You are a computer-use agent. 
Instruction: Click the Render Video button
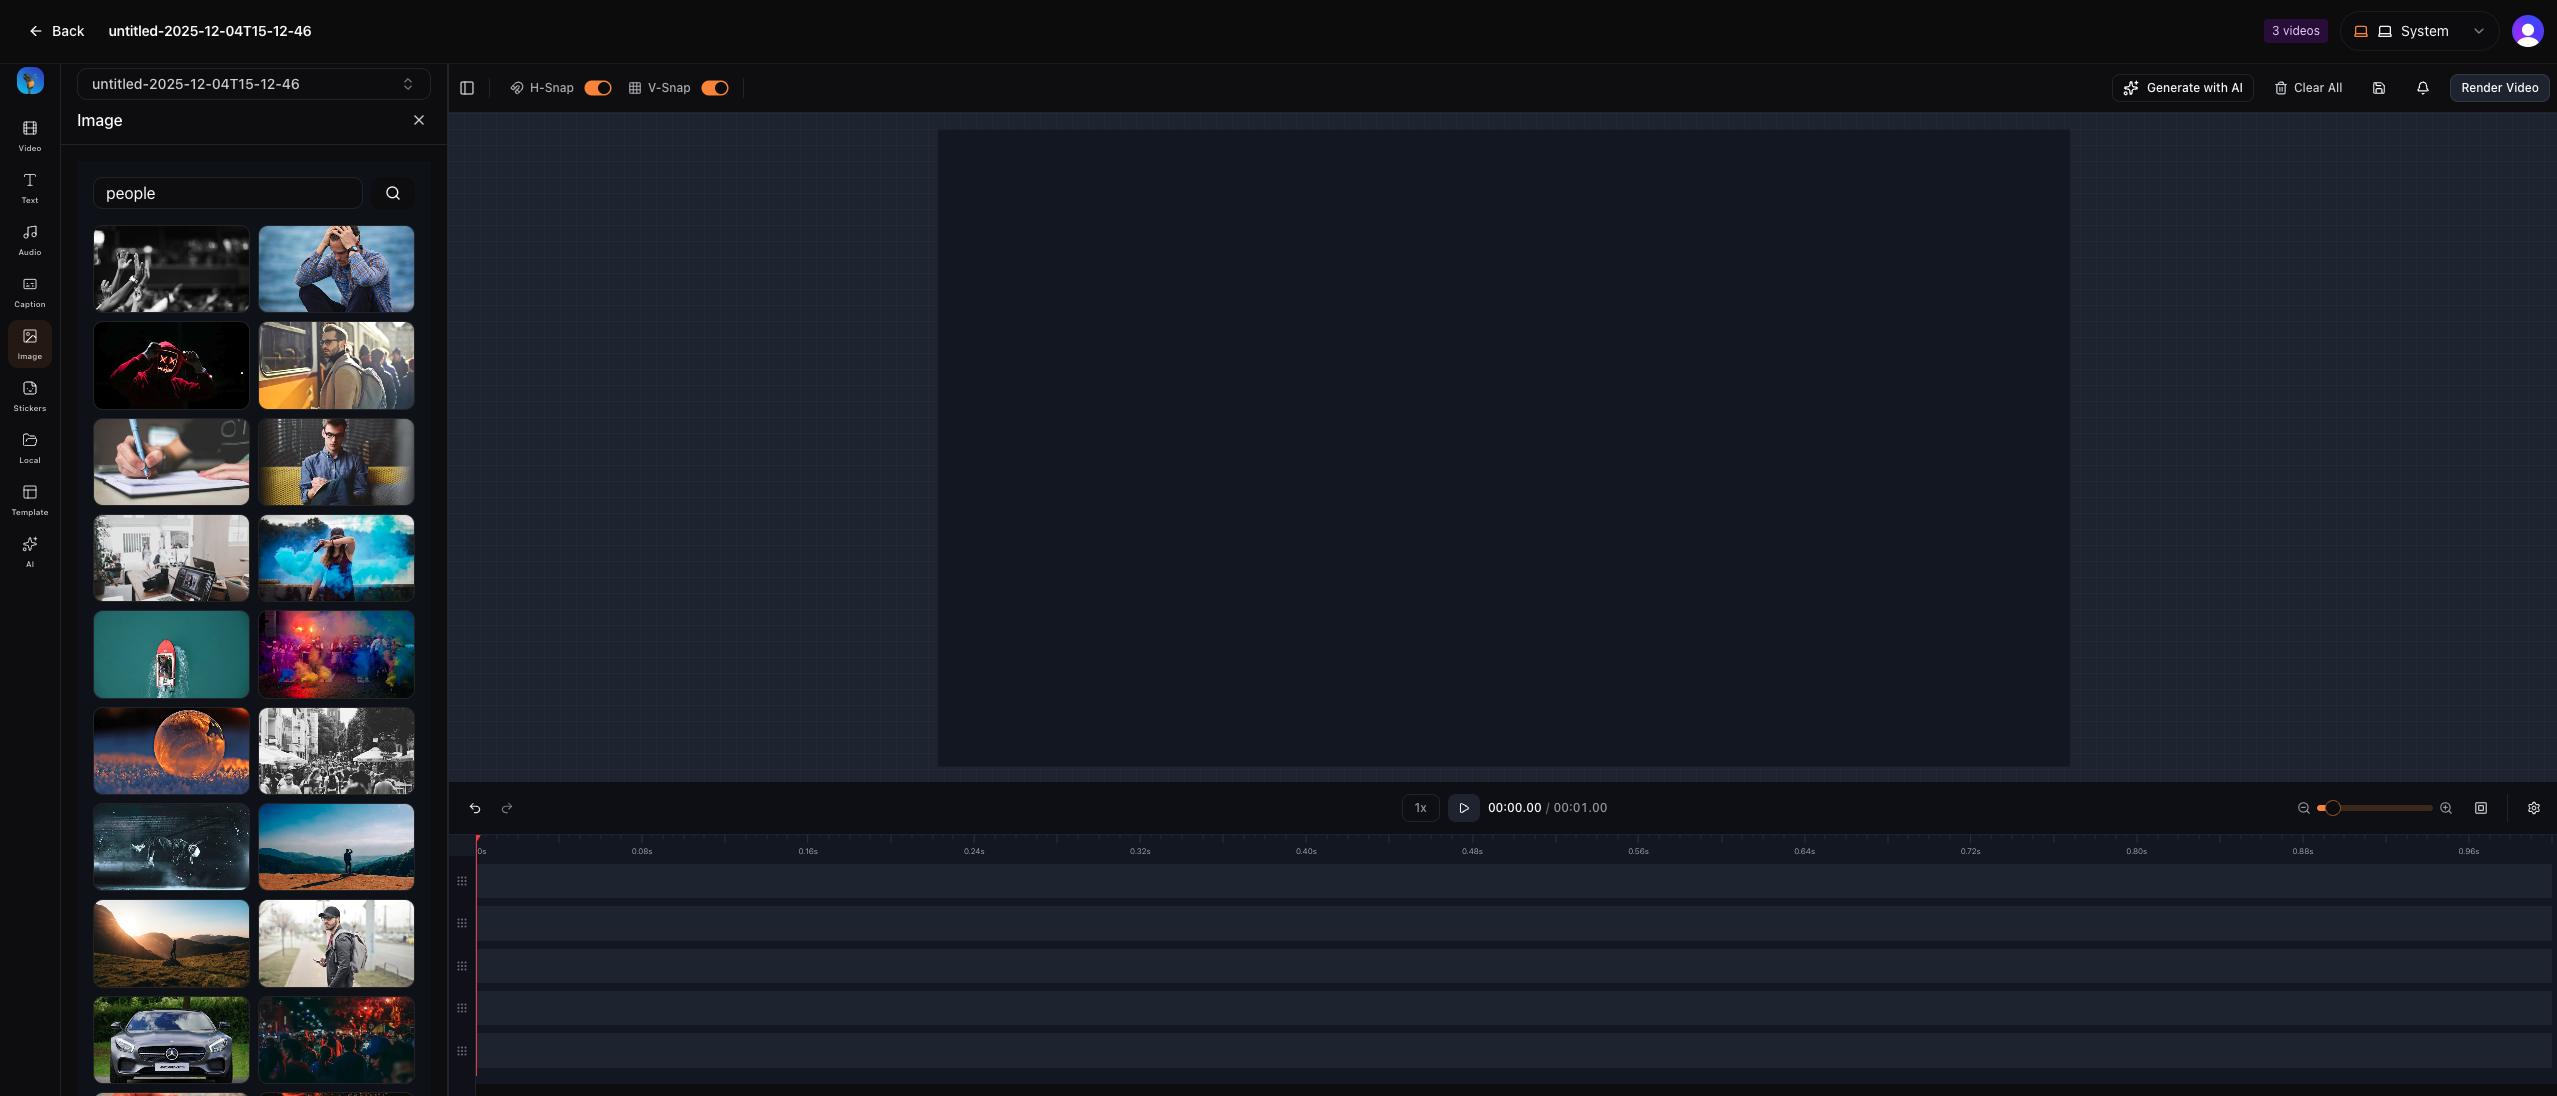pos(2499,88)
